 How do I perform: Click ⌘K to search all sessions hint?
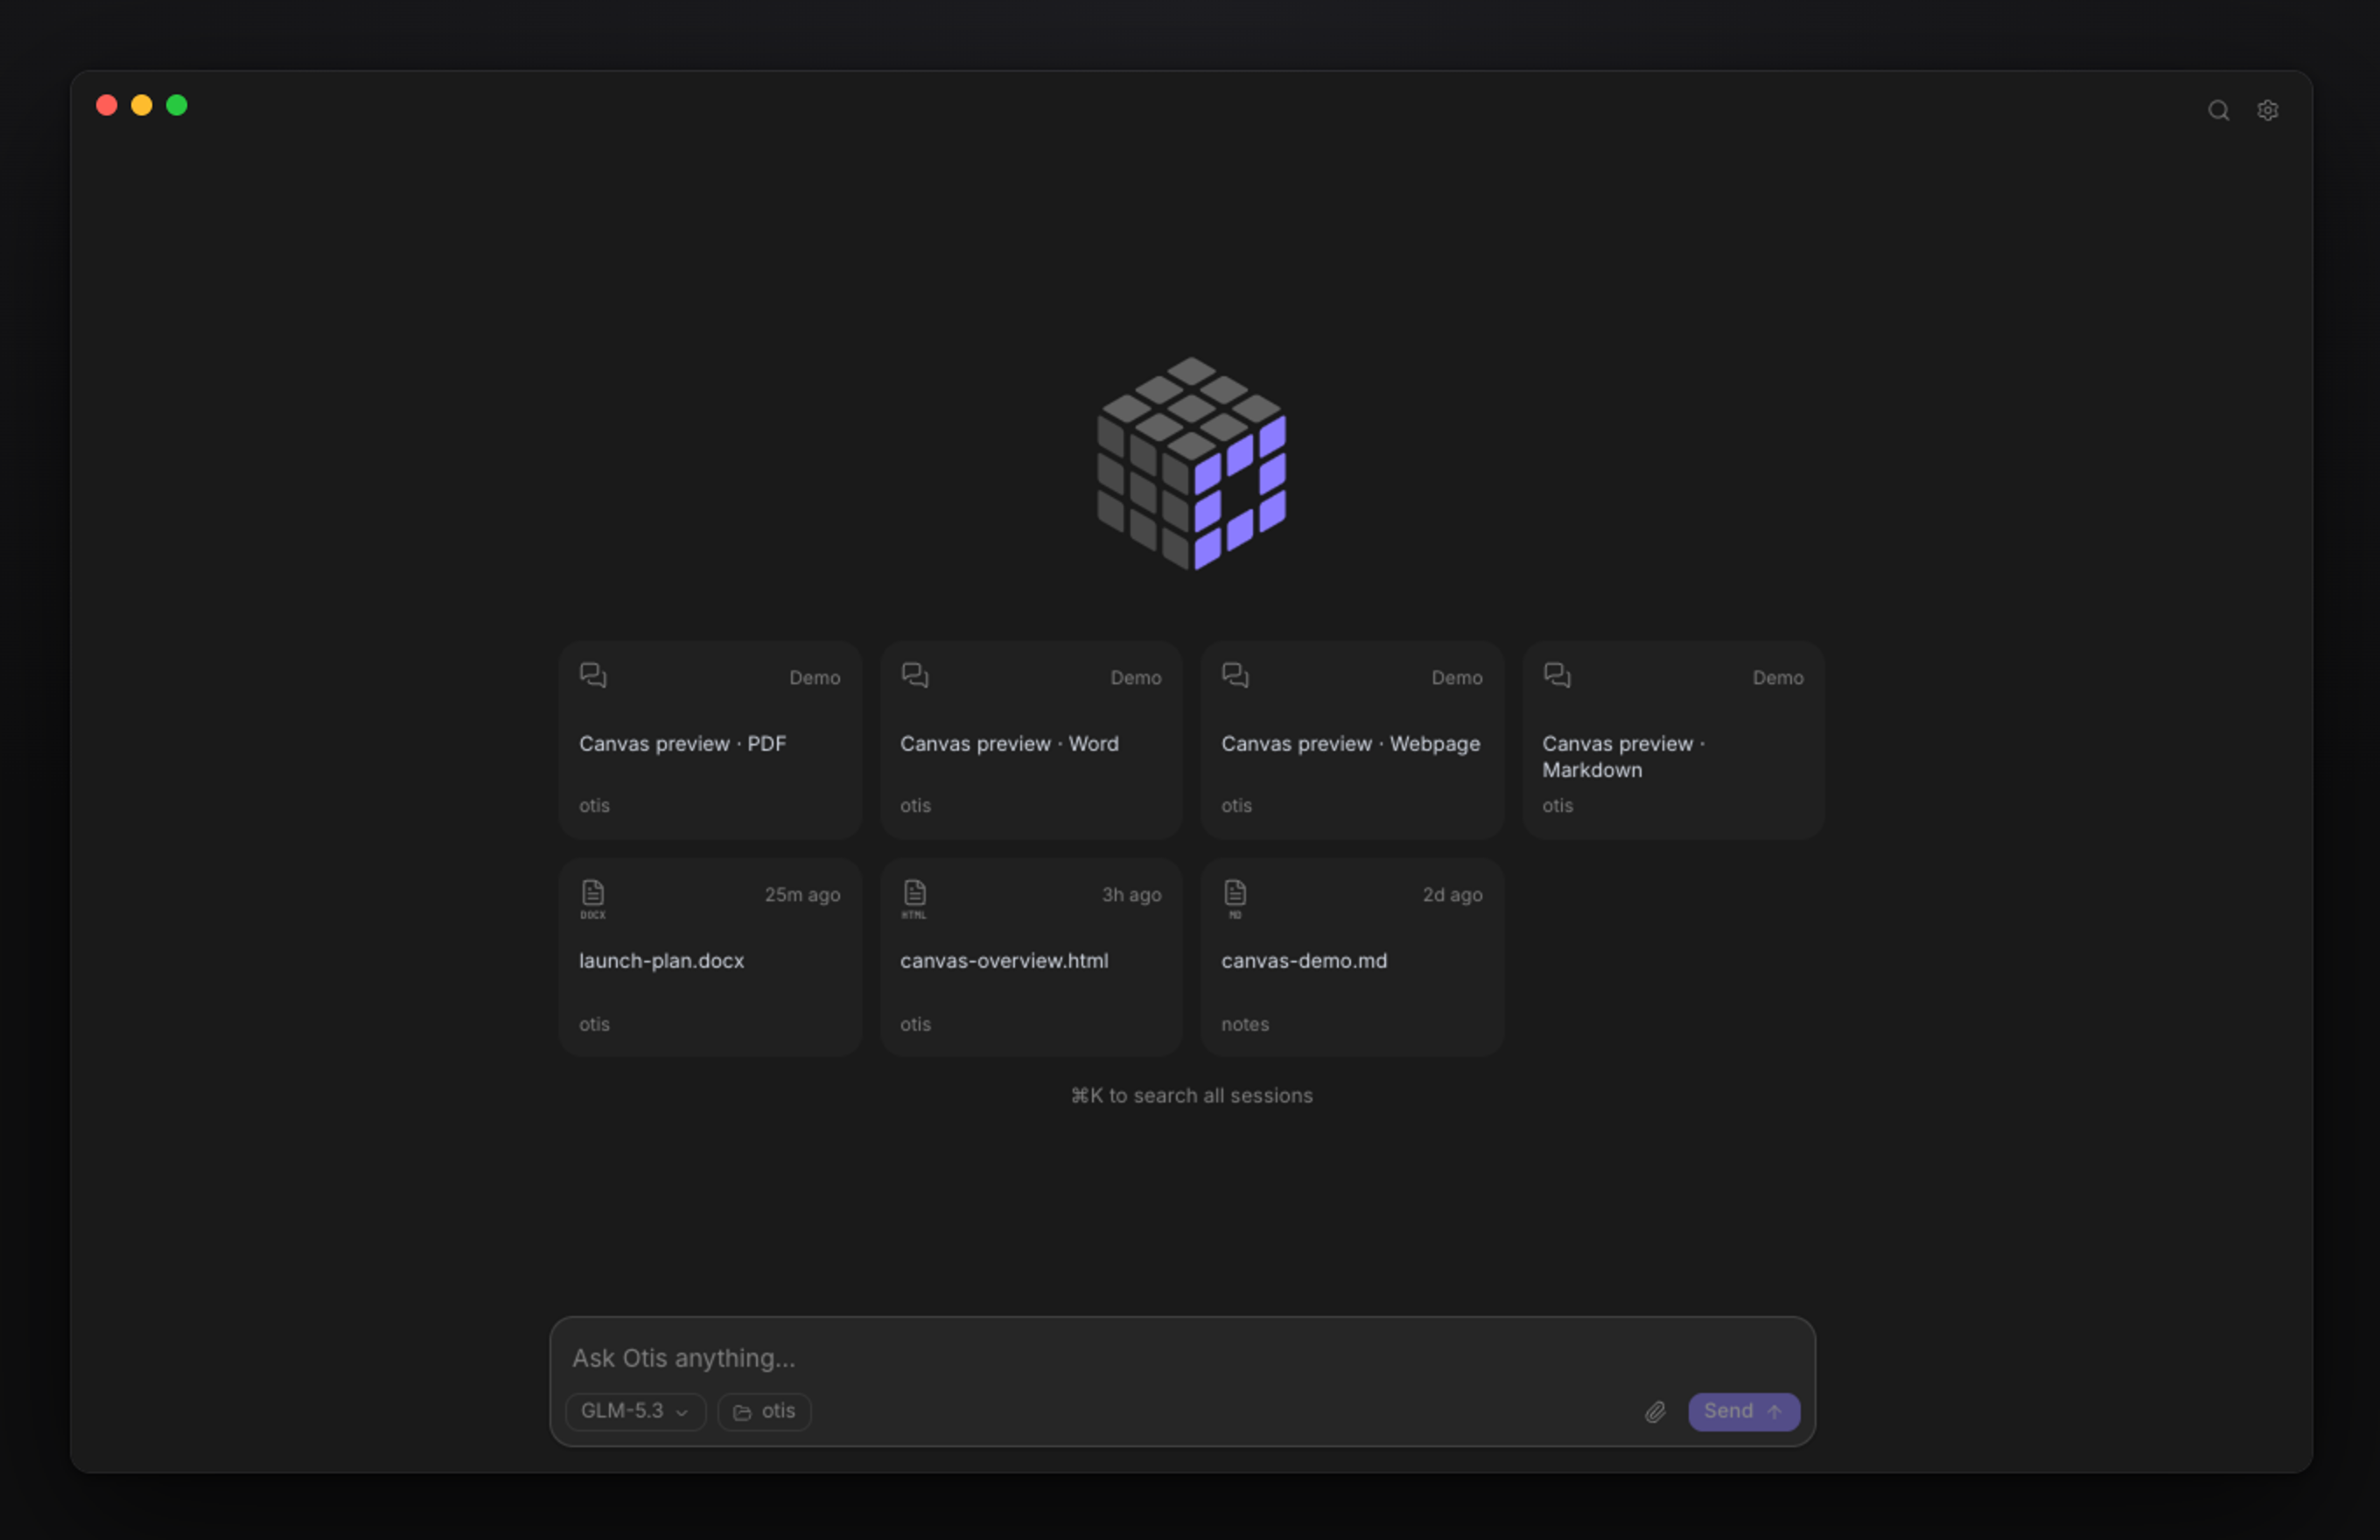click(1191, 1095)
